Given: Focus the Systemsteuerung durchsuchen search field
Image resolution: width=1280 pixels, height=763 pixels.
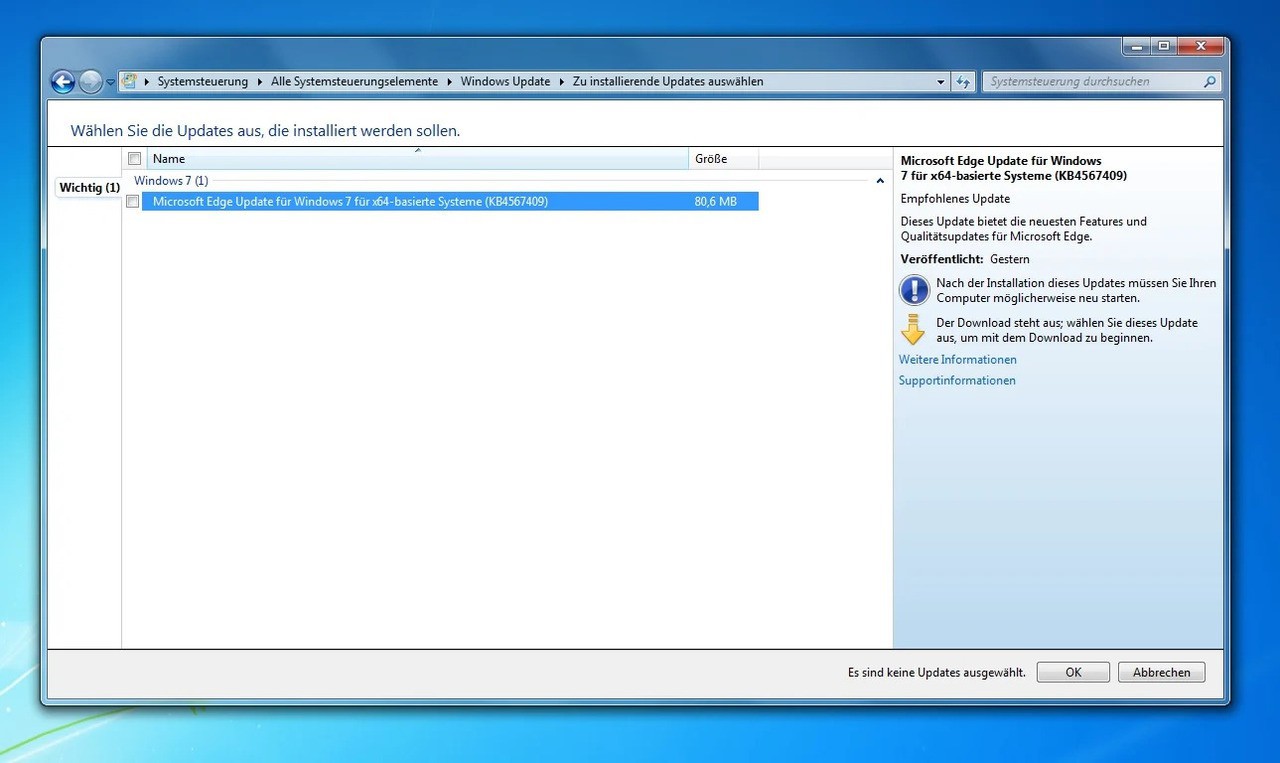Looking at the screenshot, I should [x=1090, y=82].
